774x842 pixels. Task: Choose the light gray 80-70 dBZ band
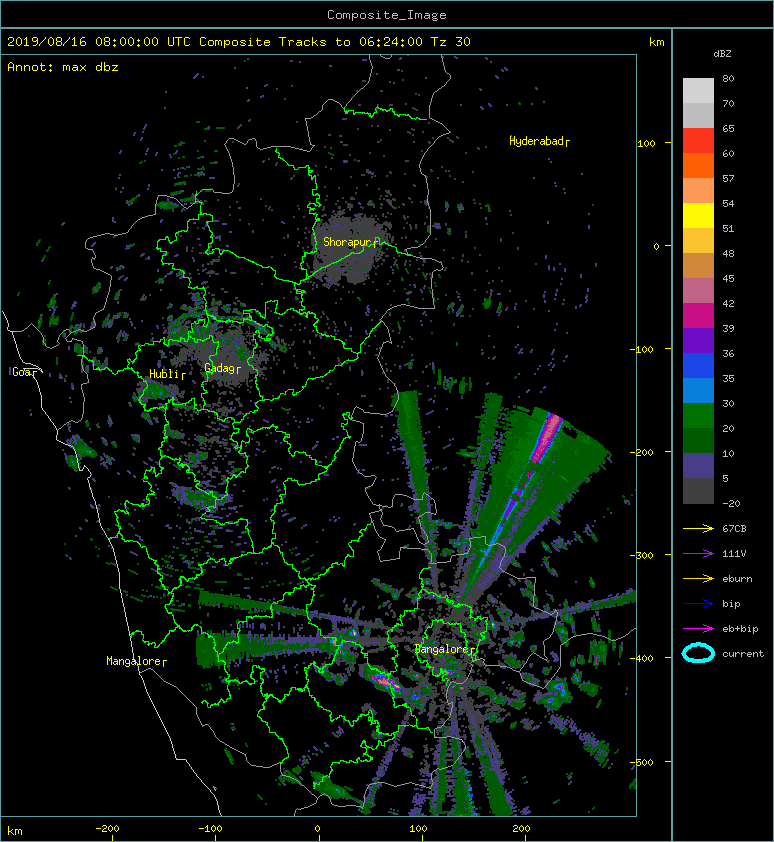(x=698, y=91)
